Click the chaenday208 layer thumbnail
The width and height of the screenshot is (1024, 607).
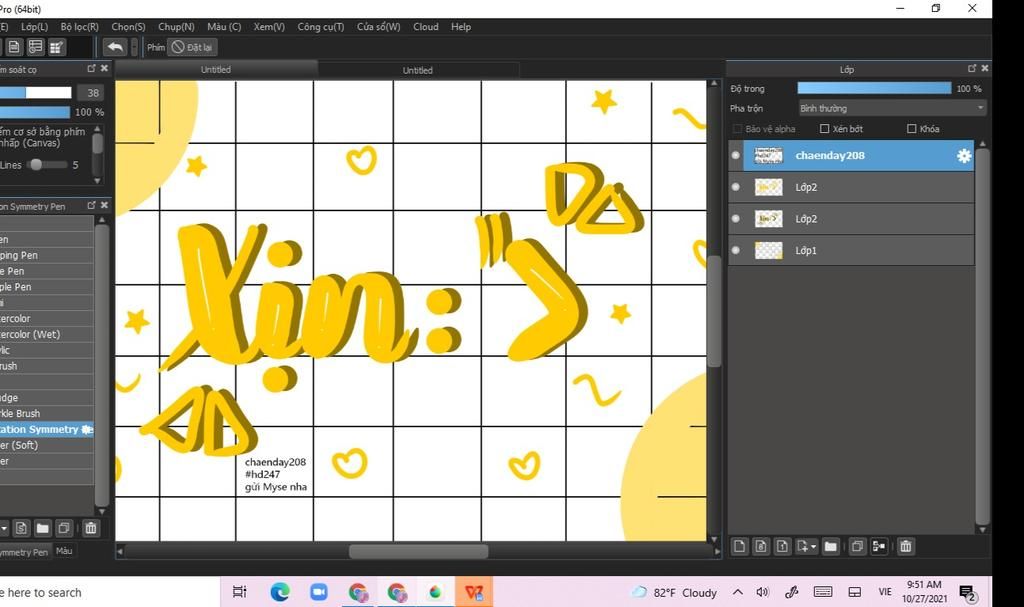point(768,156)
